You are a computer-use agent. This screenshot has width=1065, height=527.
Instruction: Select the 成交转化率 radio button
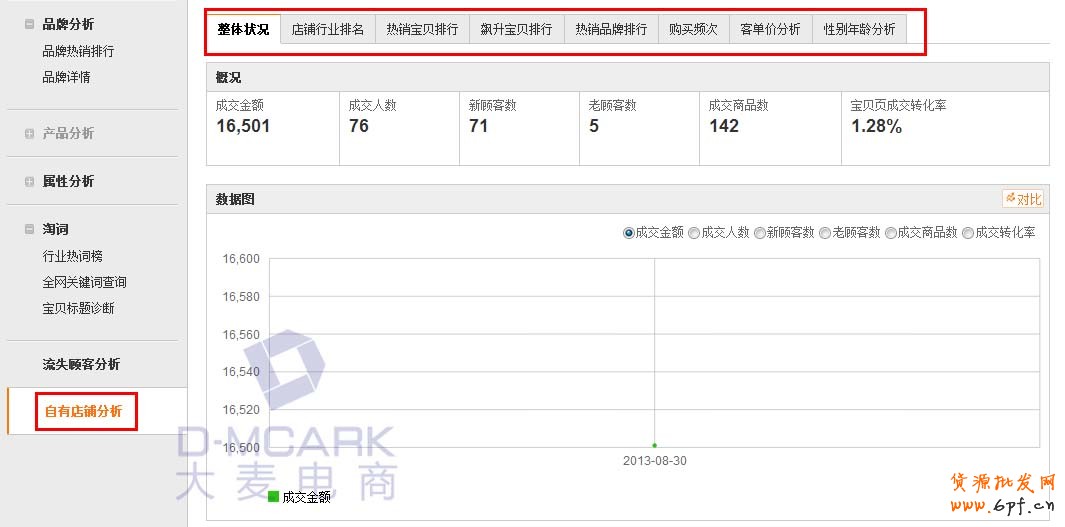968,233
